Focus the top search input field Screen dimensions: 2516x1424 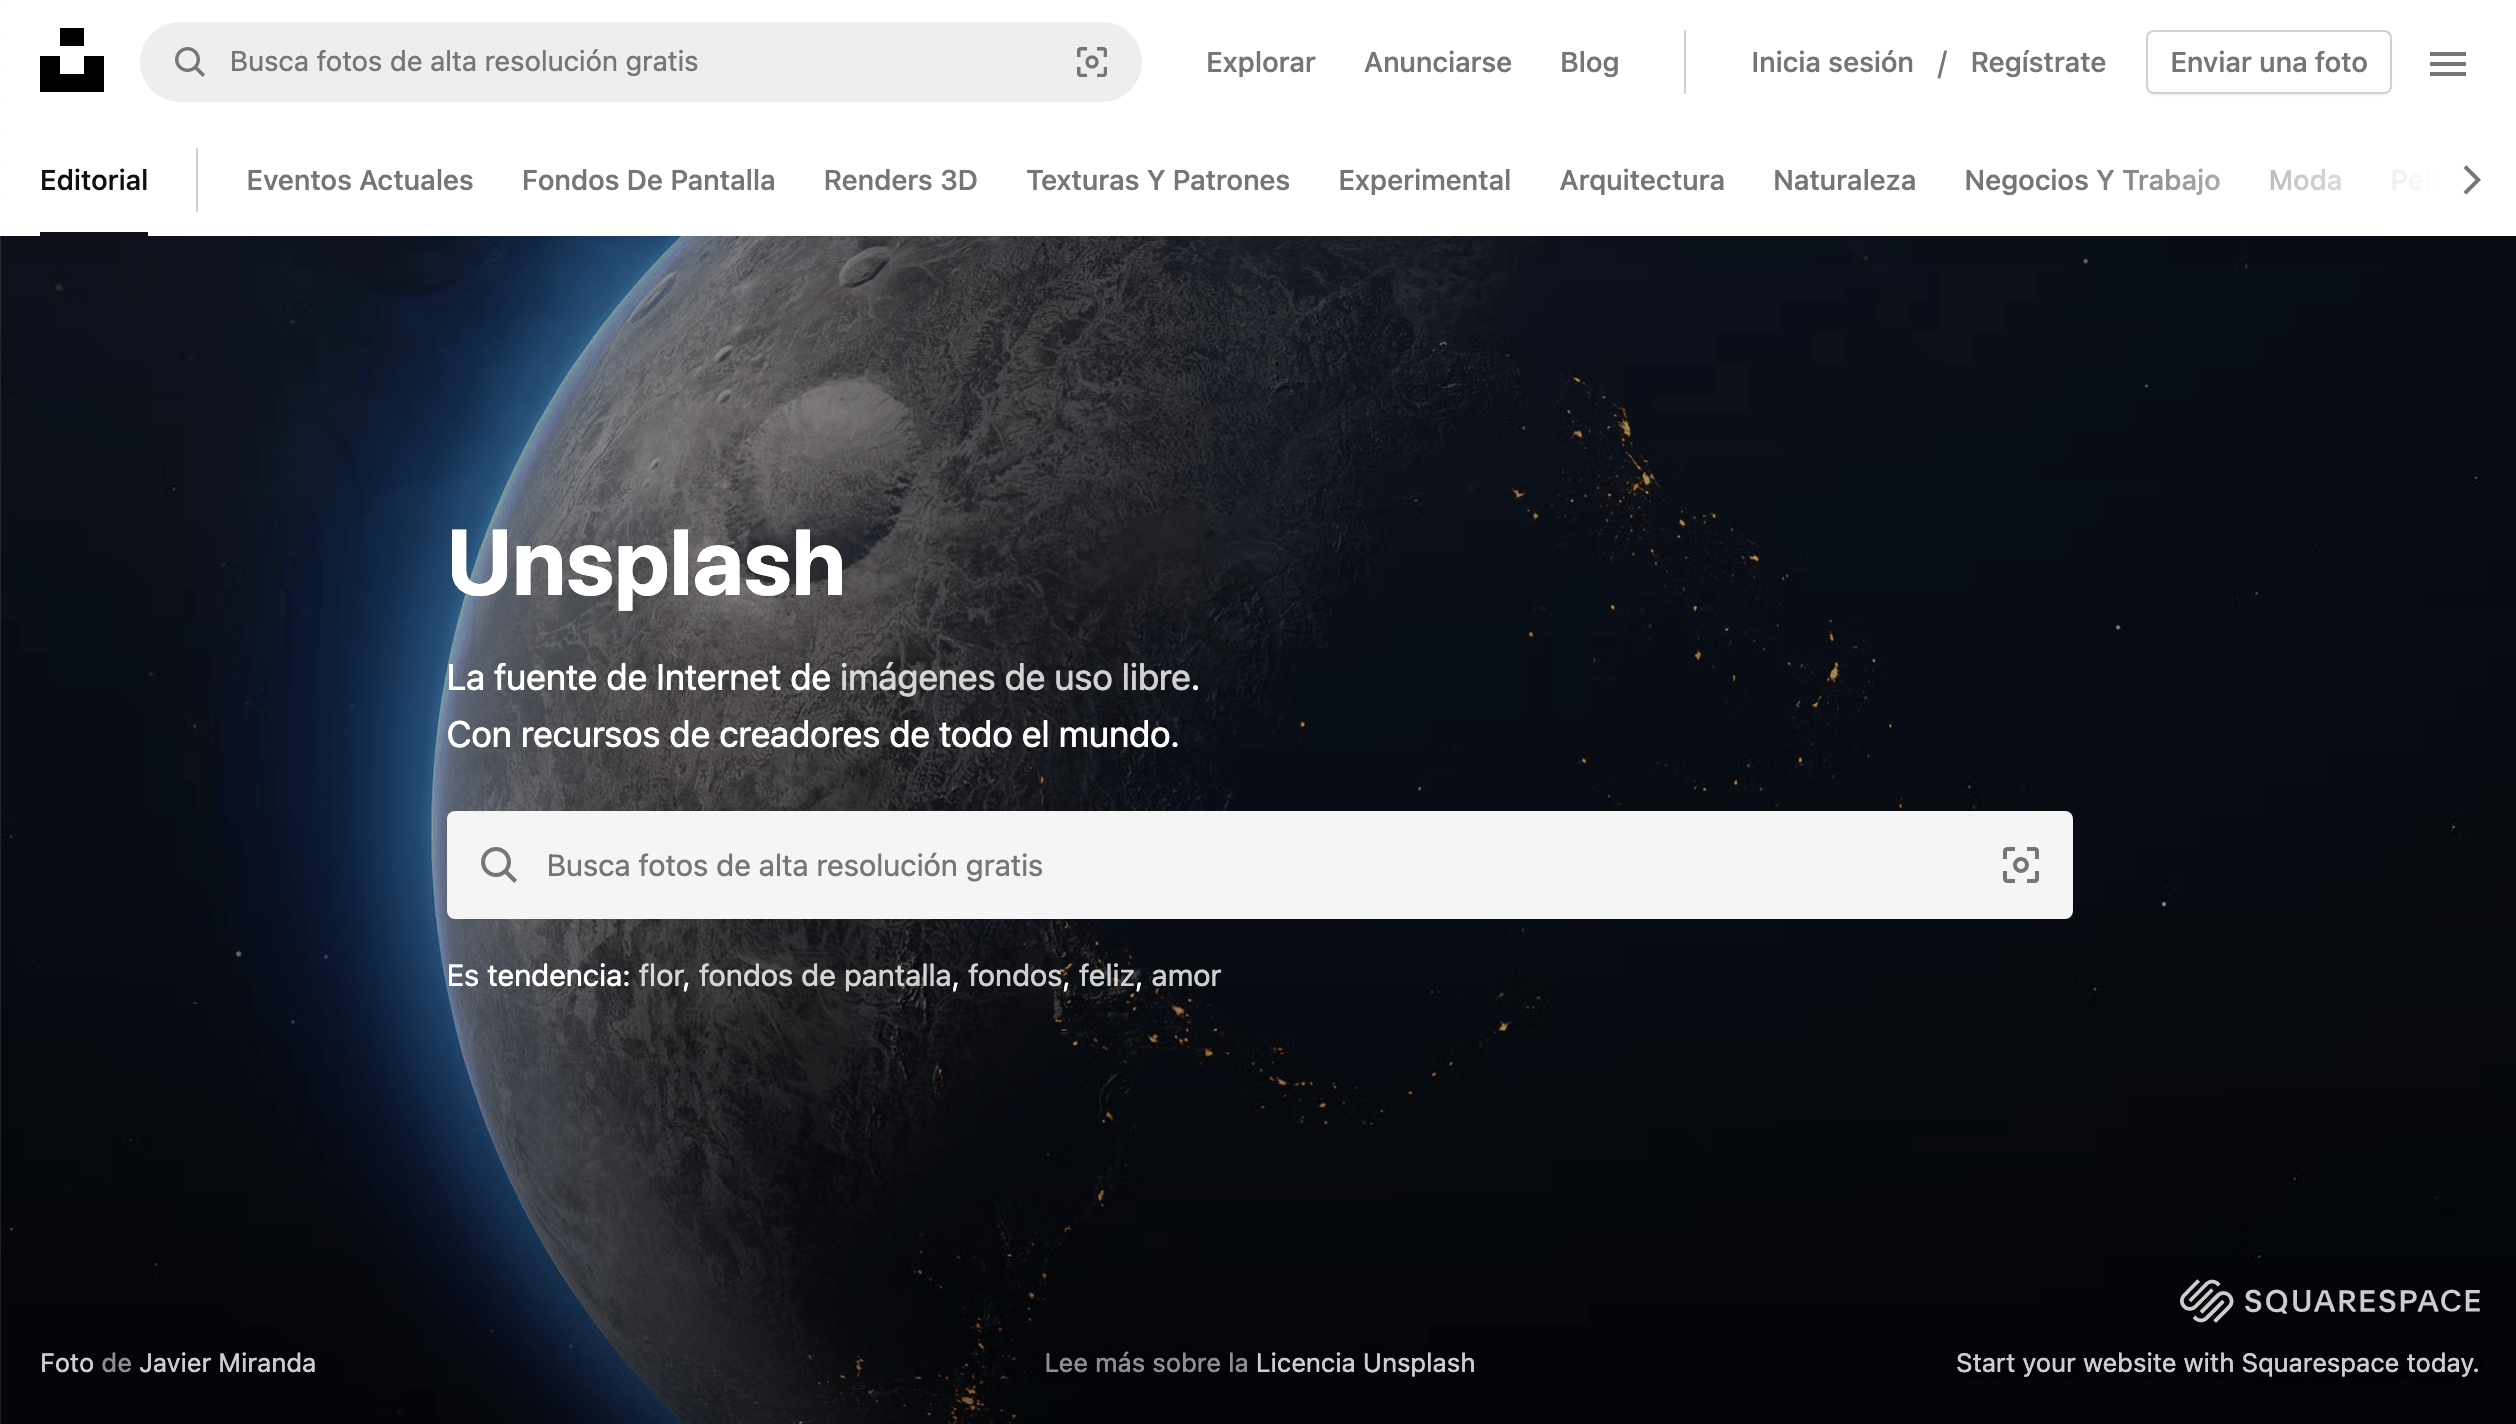tap(640, 62)
